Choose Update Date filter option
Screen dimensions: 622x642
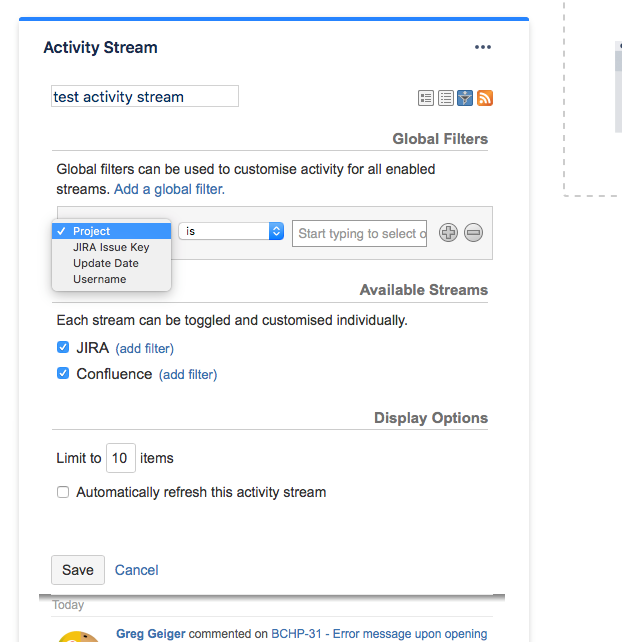[x=111, y=263]
